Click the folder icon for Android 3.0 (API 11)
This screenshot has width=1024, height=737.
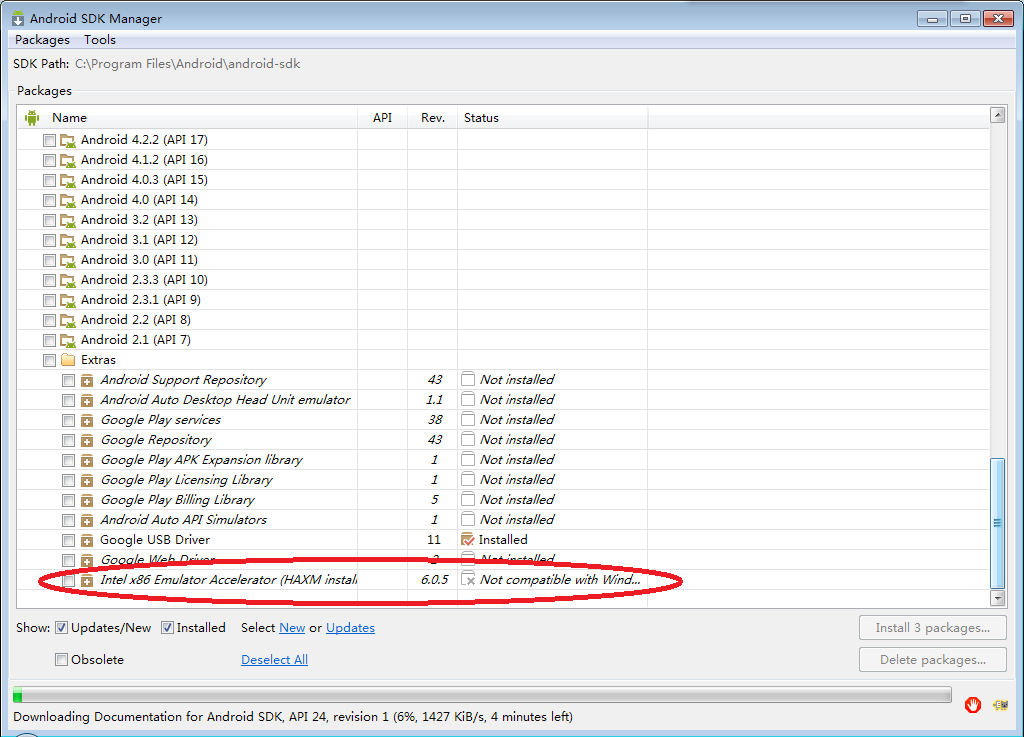68,260
